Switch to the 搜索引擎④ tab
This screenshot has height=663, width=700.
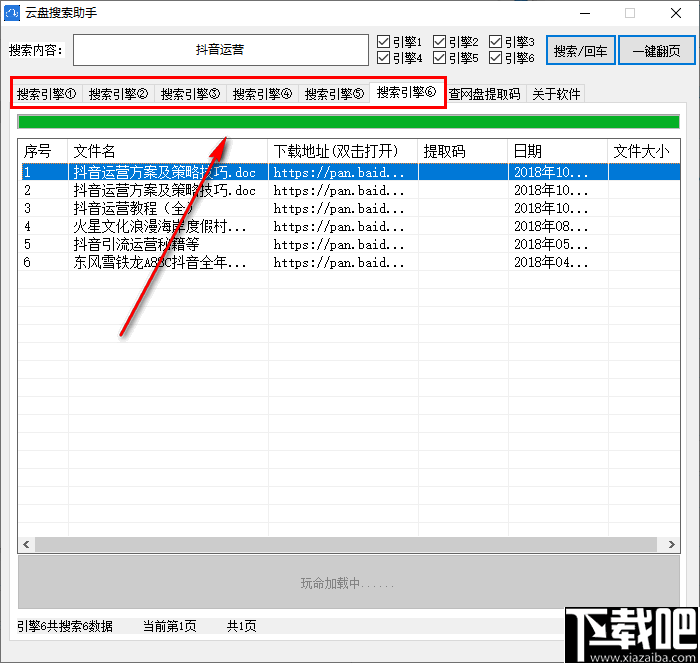(262, 94)
